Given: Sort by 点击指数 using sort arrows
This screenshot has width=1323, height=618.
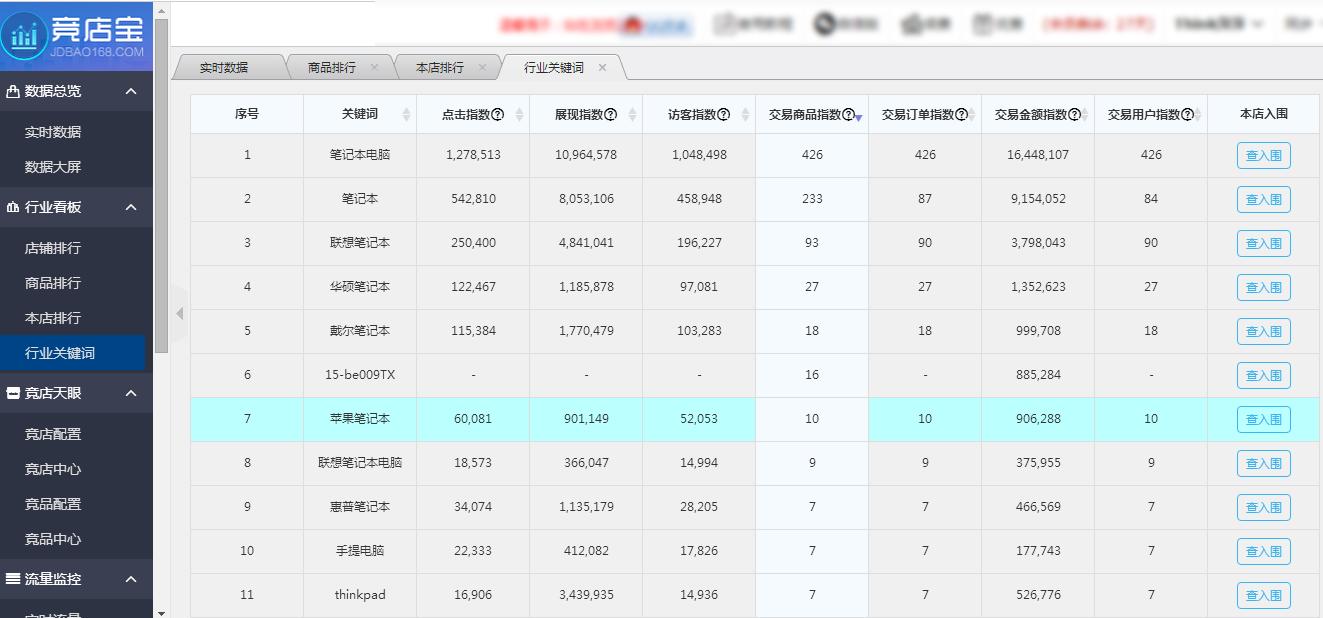Looking at the screenshot, I should (519, 115).
